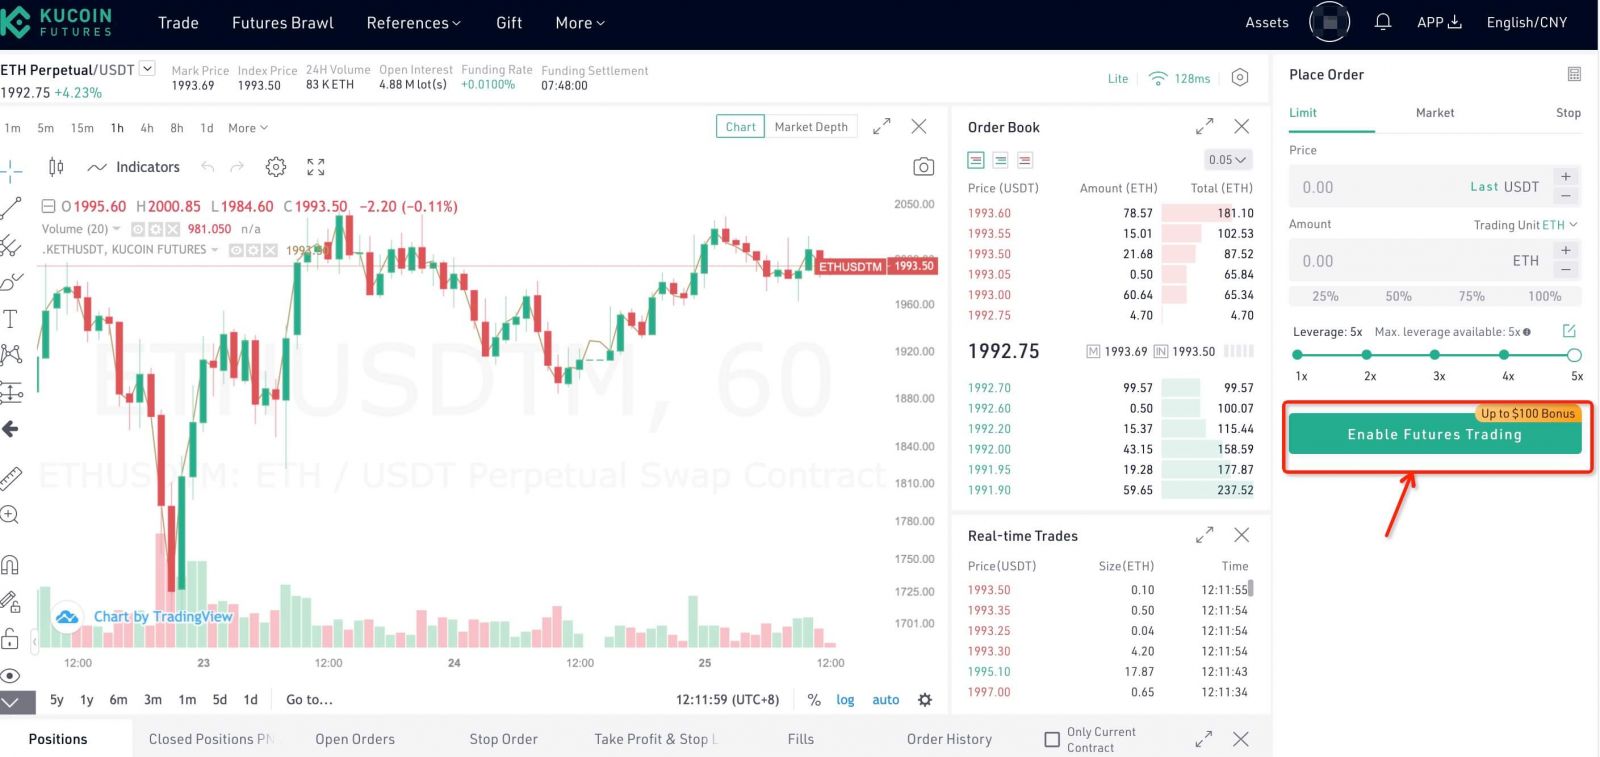
Task: Toggle log scale on chart
Action: [x=845, y=700]
